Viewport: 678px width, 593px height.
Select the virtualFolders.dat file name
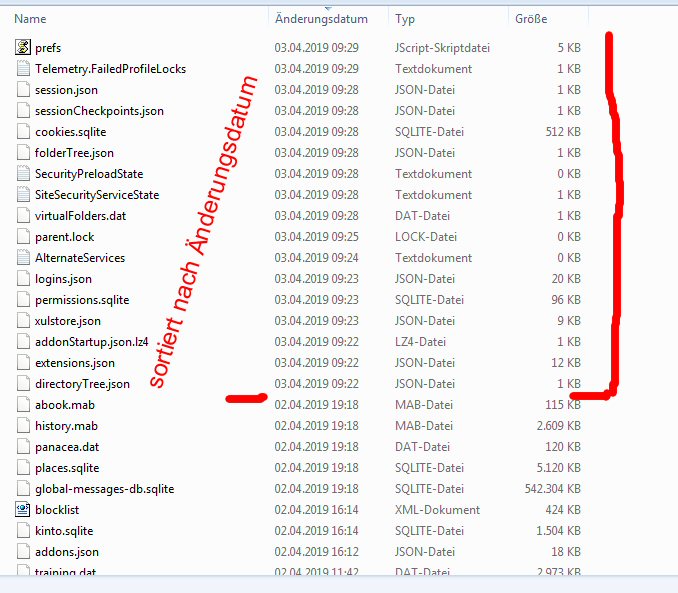[x=80, y=216]
